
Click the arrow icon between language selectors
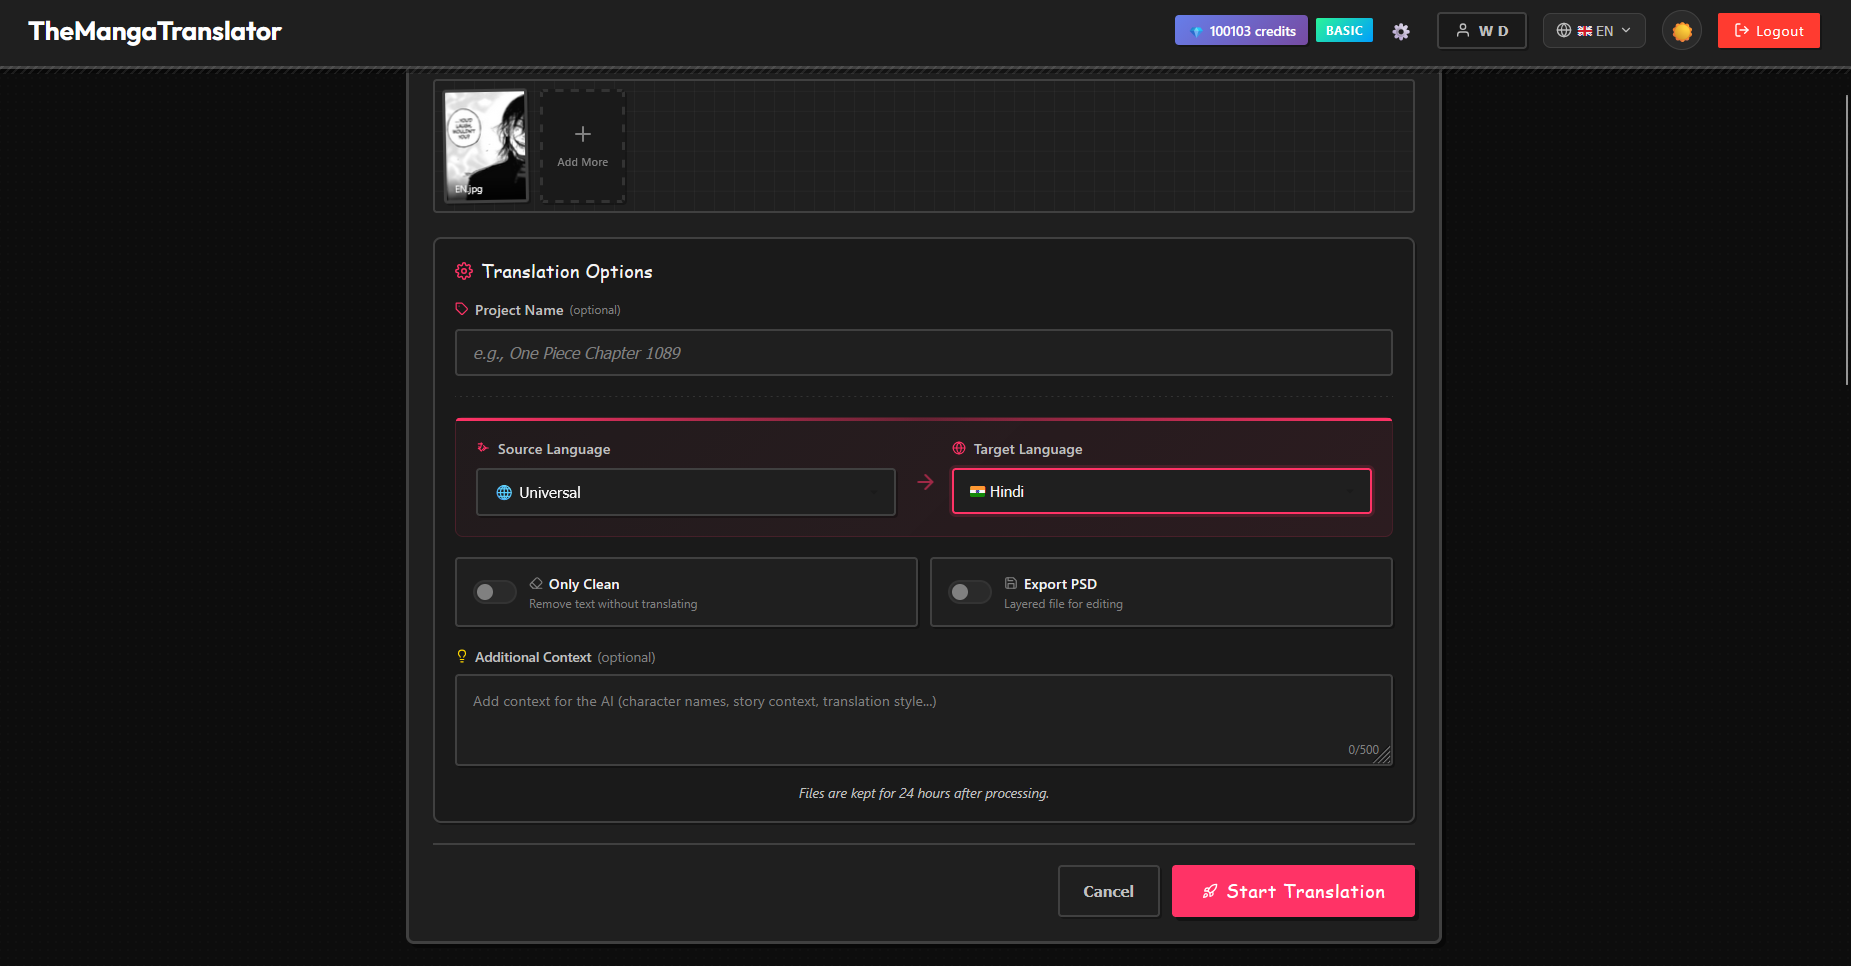coord(924,481)
